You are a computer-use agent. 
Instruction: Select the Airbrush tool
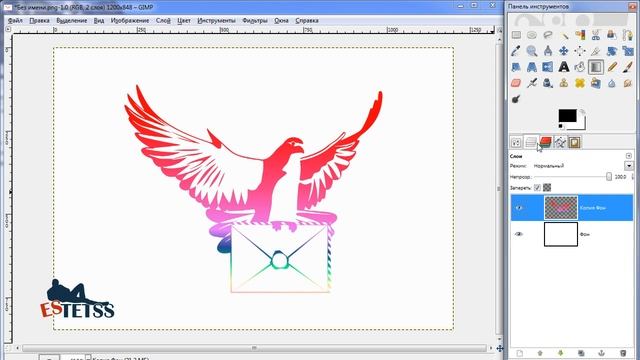coord(531,83)
